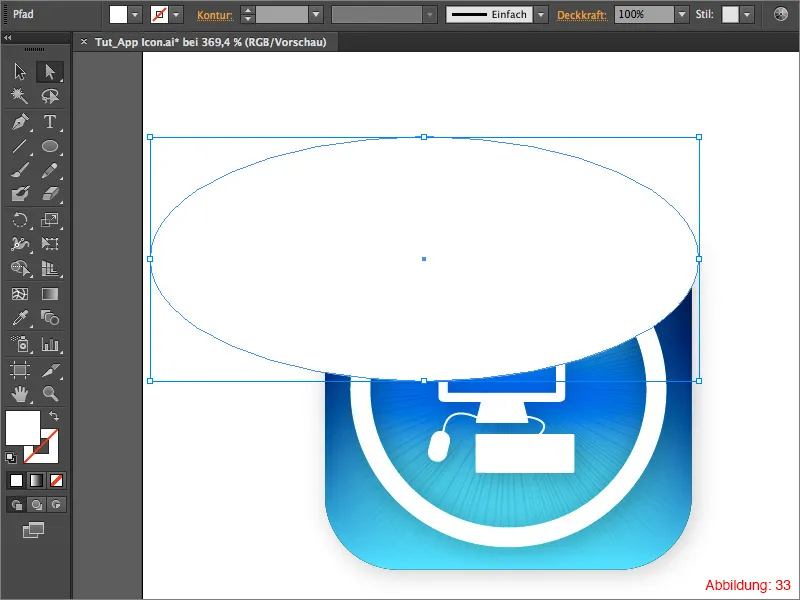Click the Deckkraft 100% field
This screenshot has height=600, width=800.
pos(644,15)
